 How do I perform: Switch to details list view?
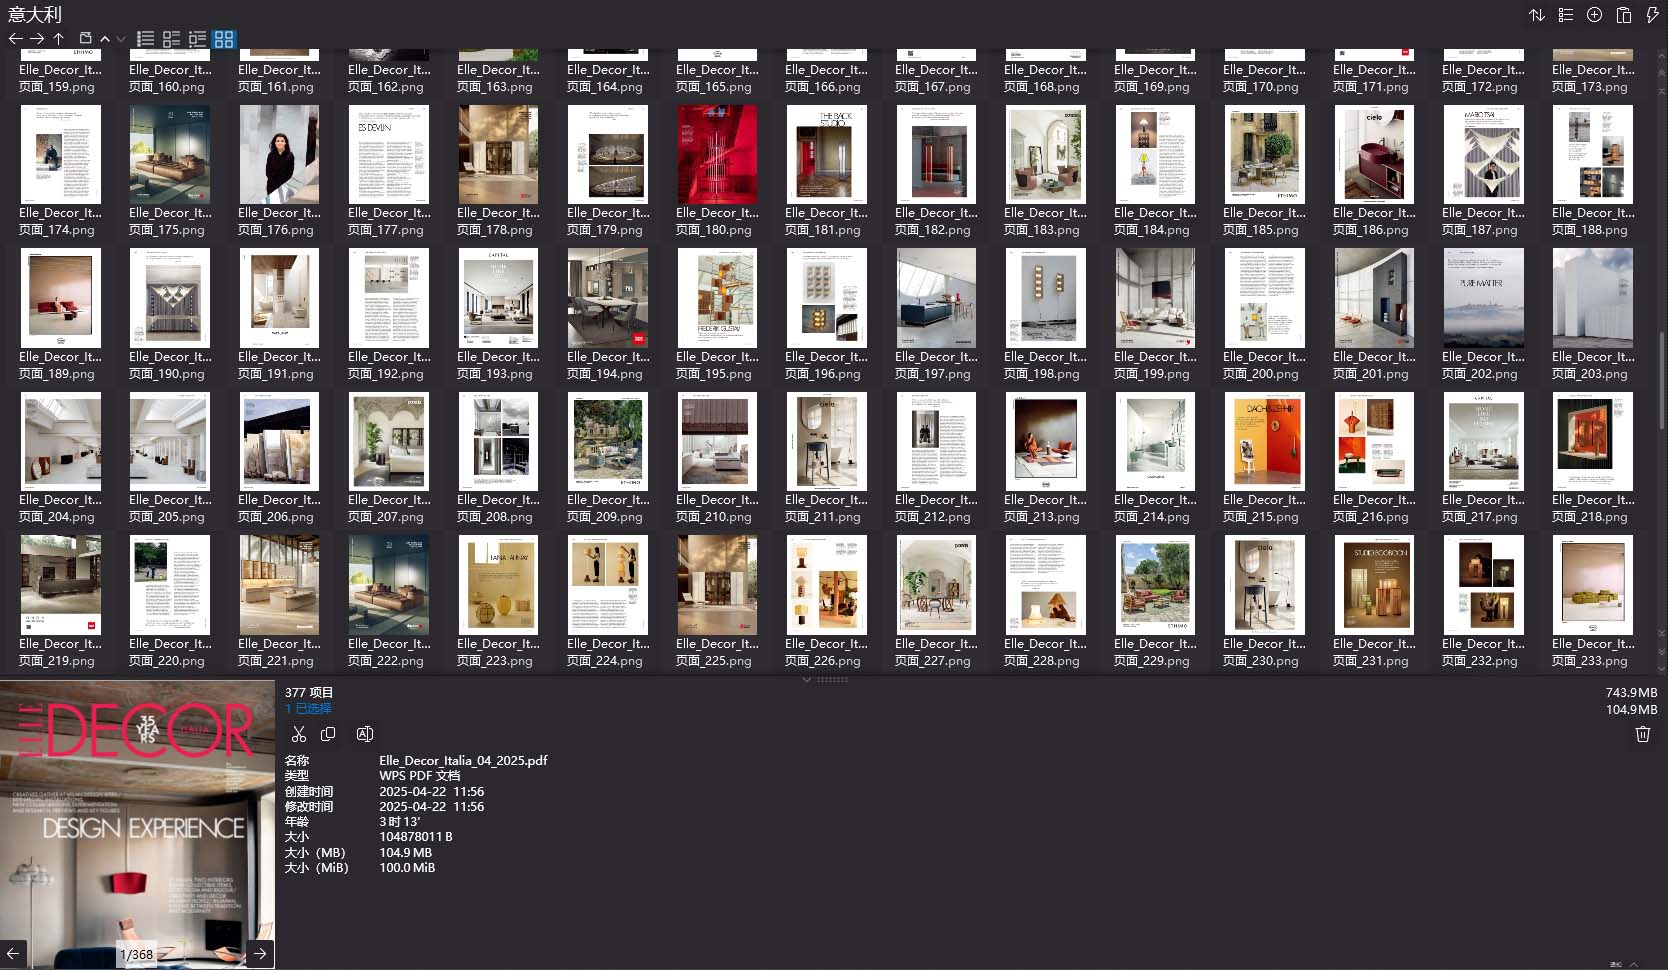coord(171,39)
